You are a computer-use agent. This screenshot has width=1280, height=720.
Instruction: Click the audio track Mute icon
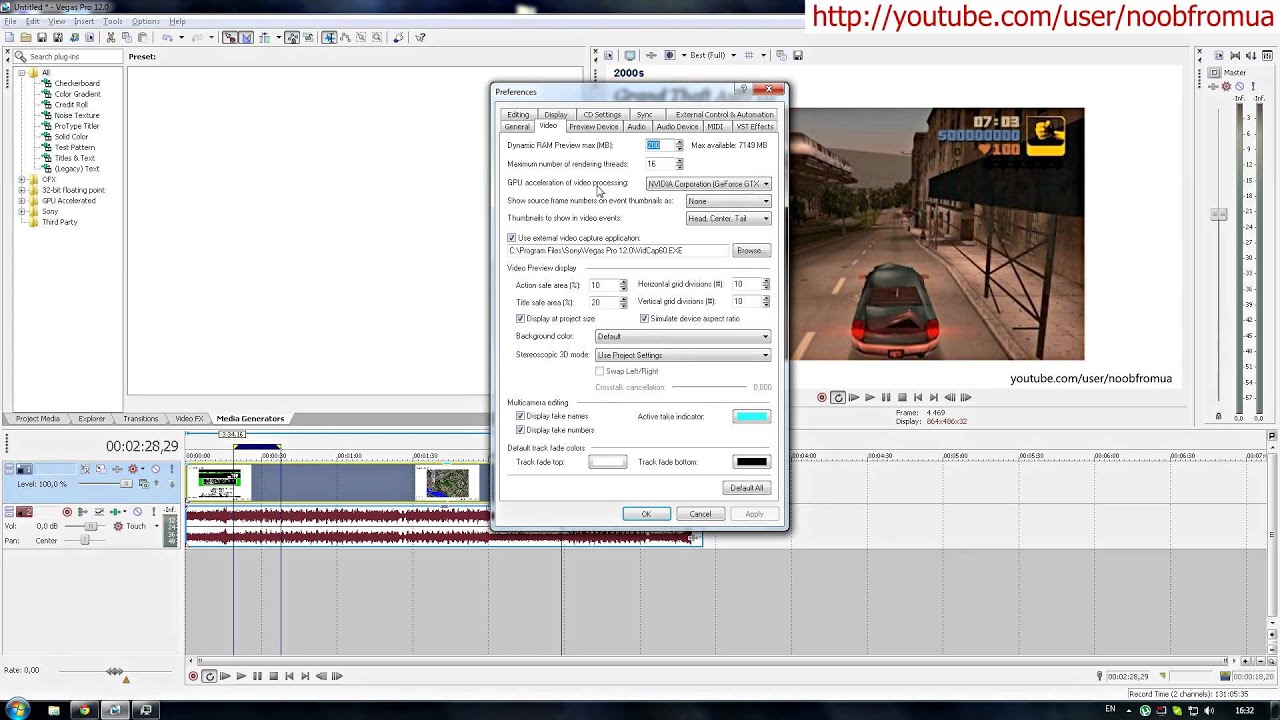point(138,512)
